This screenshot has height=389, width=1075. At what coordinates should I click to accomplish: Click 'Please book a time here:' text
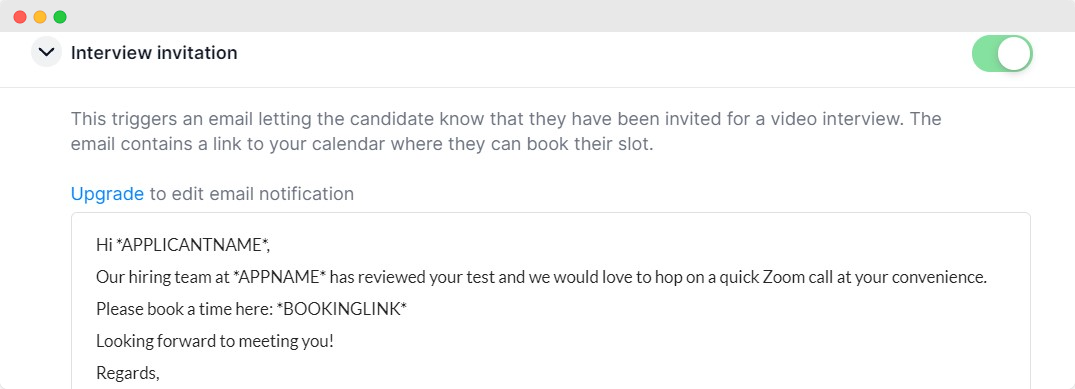click(x=184, y=309)
